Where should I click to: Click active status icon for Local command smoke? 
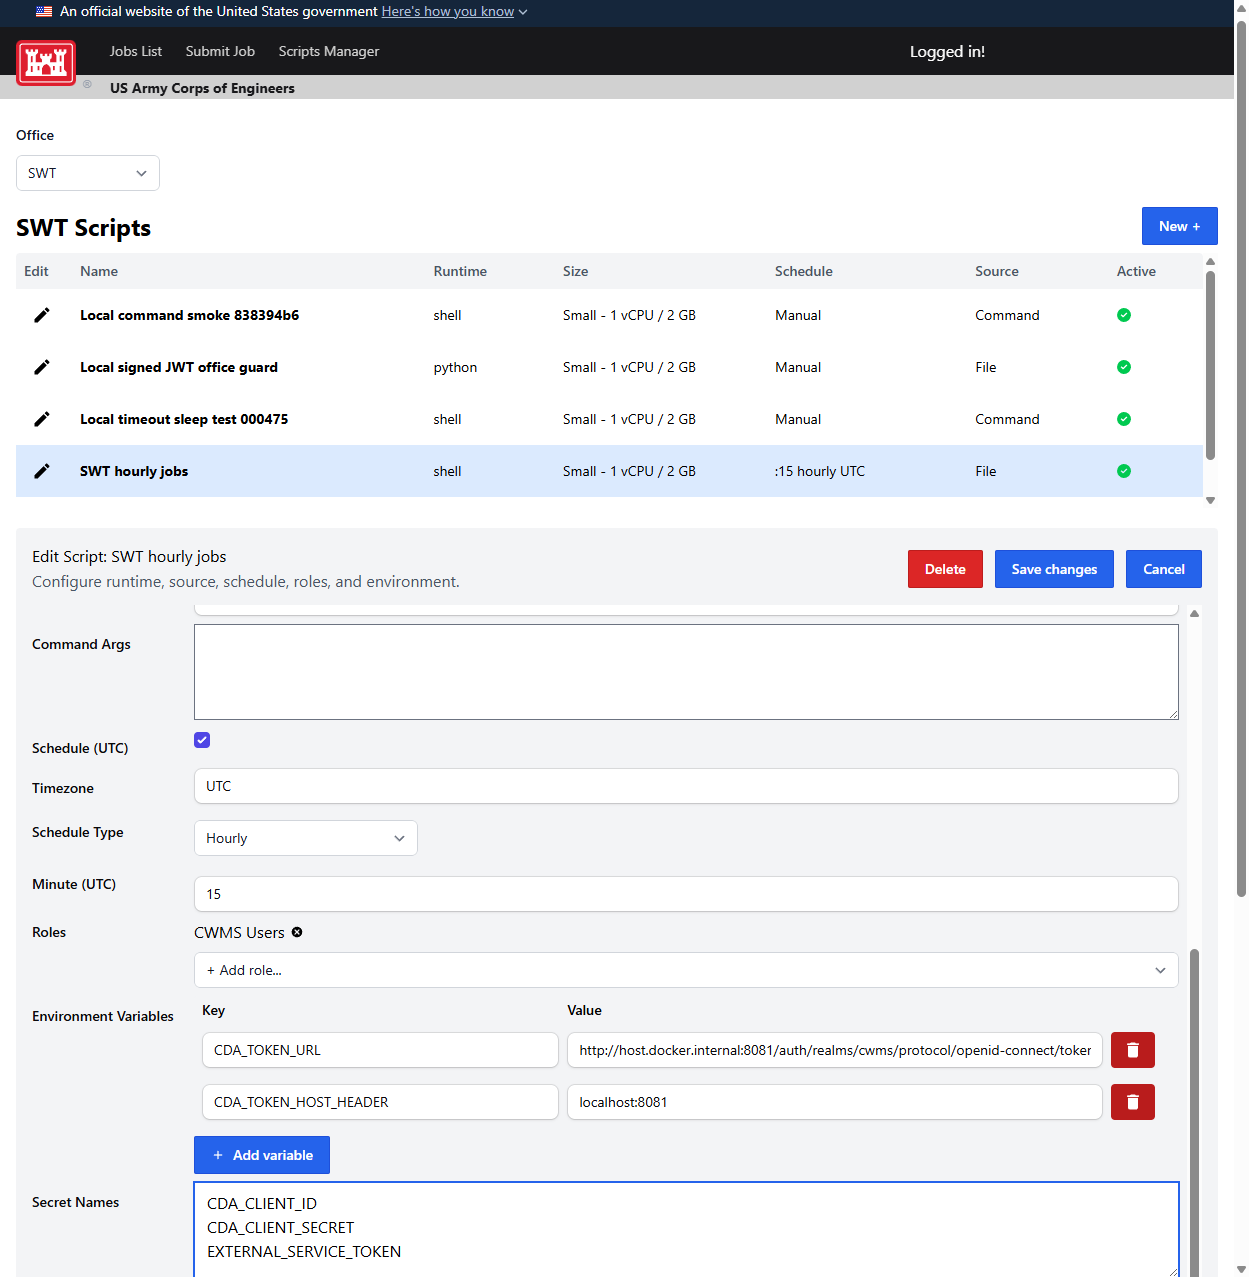(1124, 315)
